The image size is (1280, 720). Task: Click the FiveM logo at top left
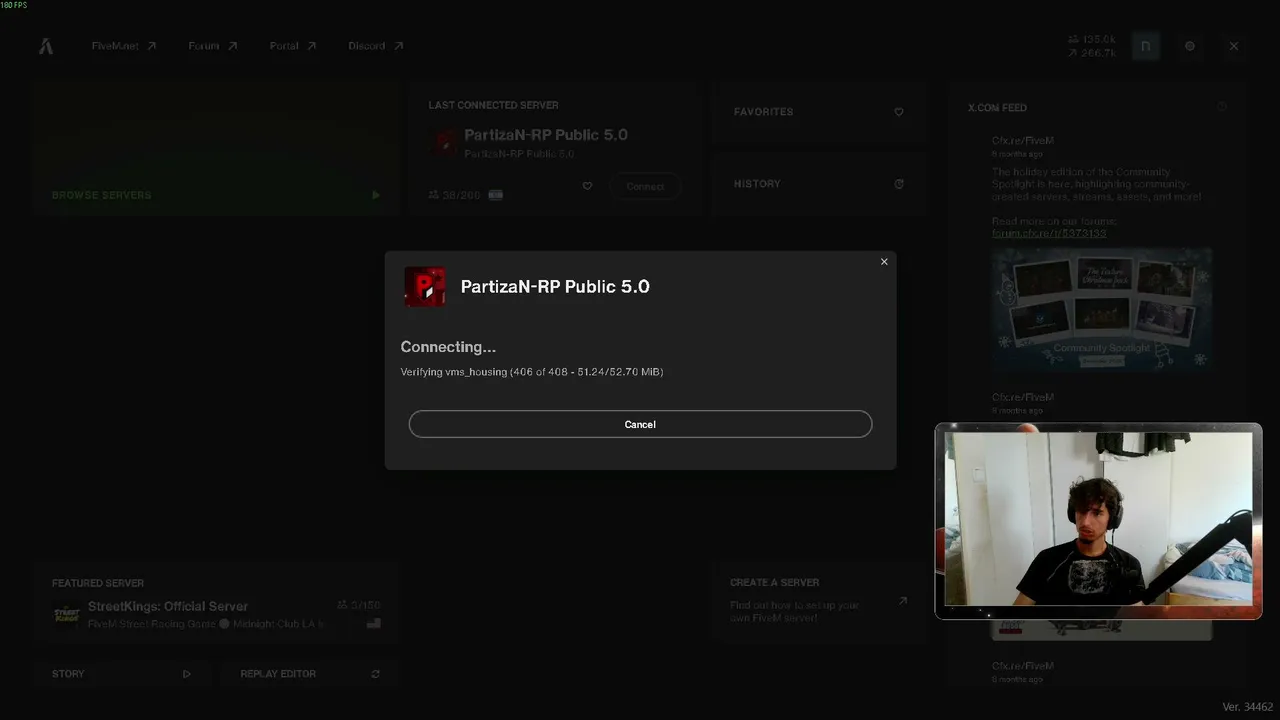(x=46, y=46)
